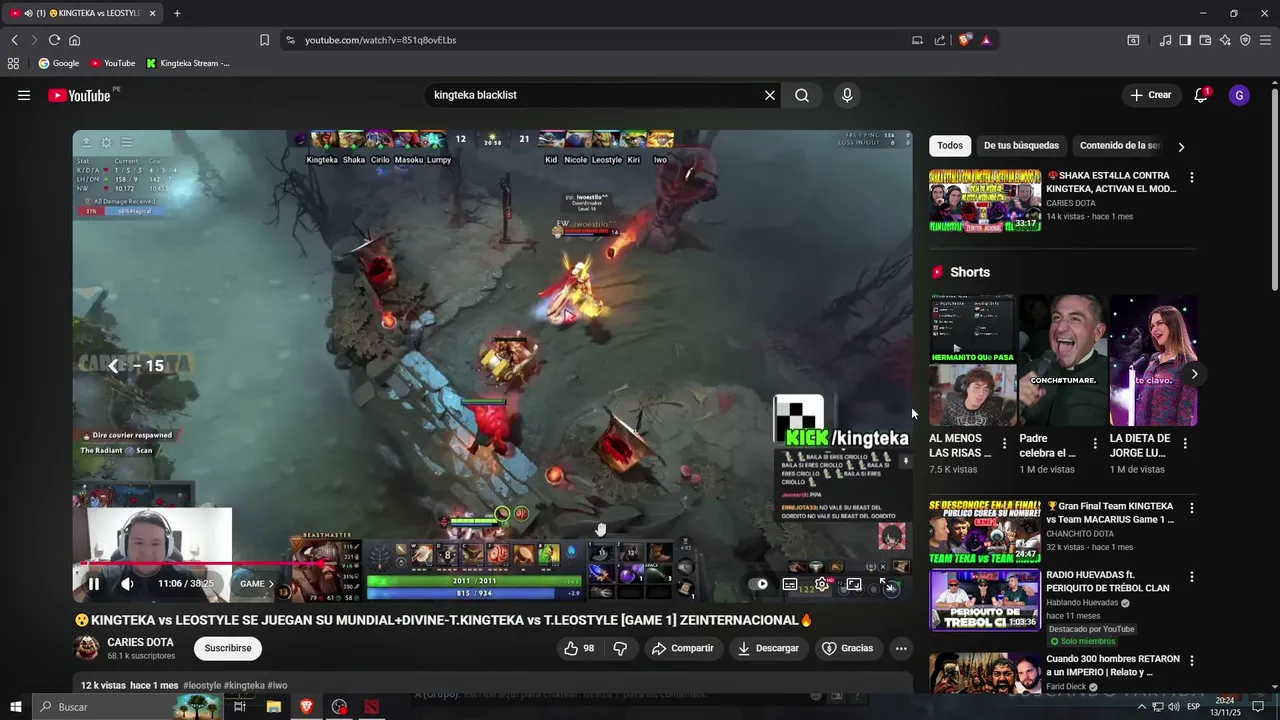Open the Padre celebra el short
1280x720 pixels.
click(1063, 360)
